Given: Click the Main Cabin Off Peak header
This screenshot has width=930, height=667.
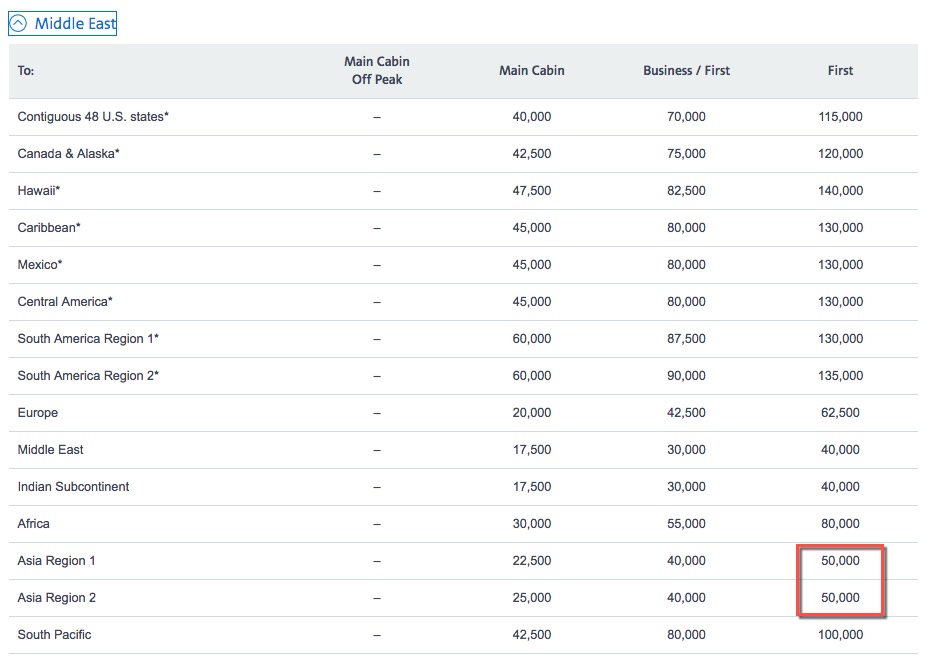Looking at the screenshot, I should pyautogui.click(x=377, y=71).
